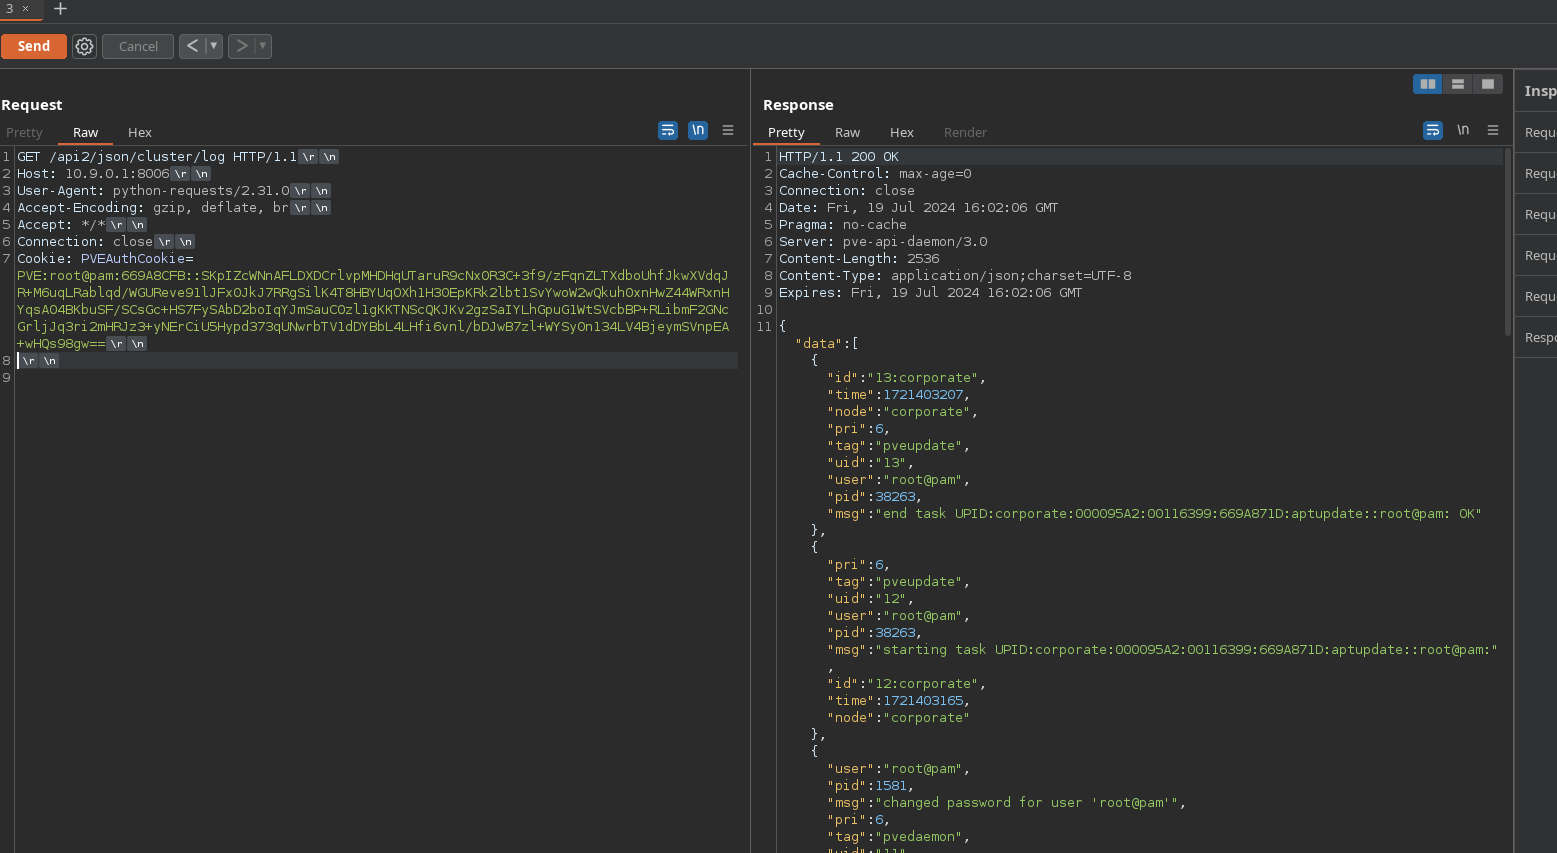This screenshot has height=853, width=1557.
Task: Toggle non-printable characters in Request pane
Action: point(698,130)
